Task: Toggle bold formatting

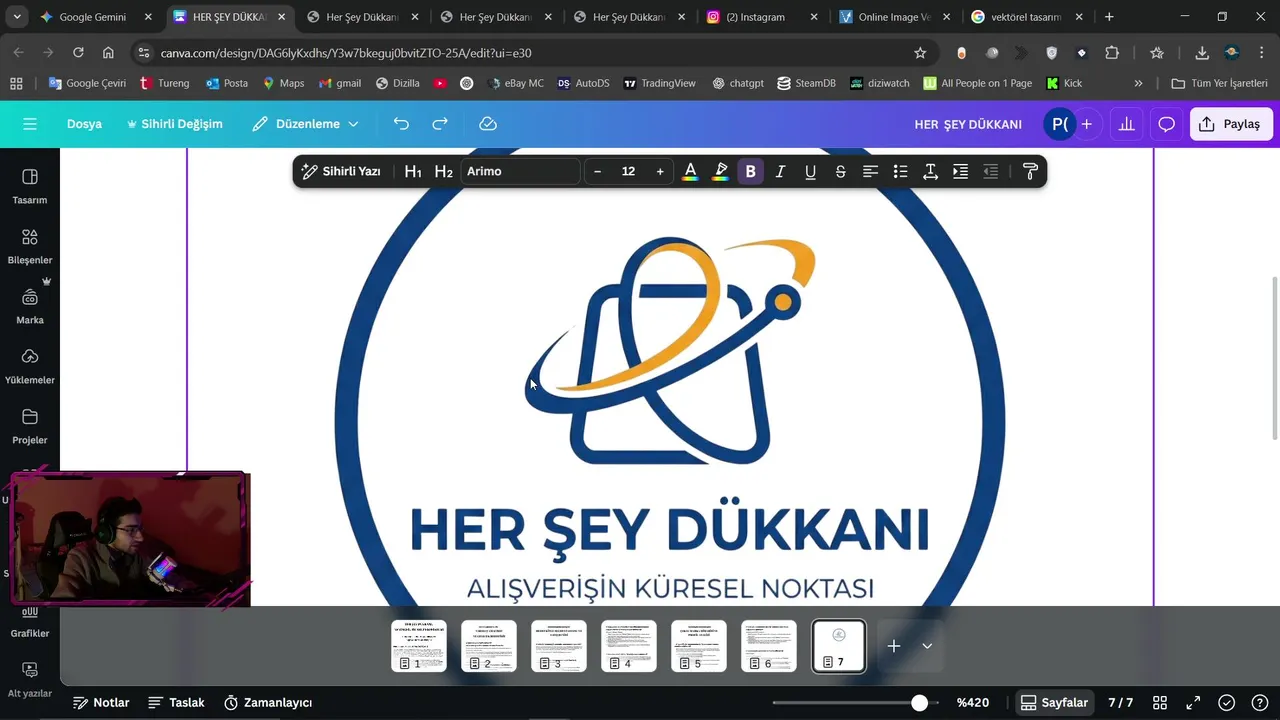Action: coord(750,171)
